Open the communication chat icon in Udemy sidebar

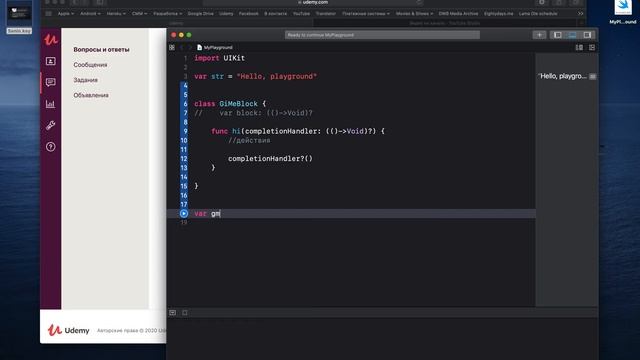[x=51, y=82]
